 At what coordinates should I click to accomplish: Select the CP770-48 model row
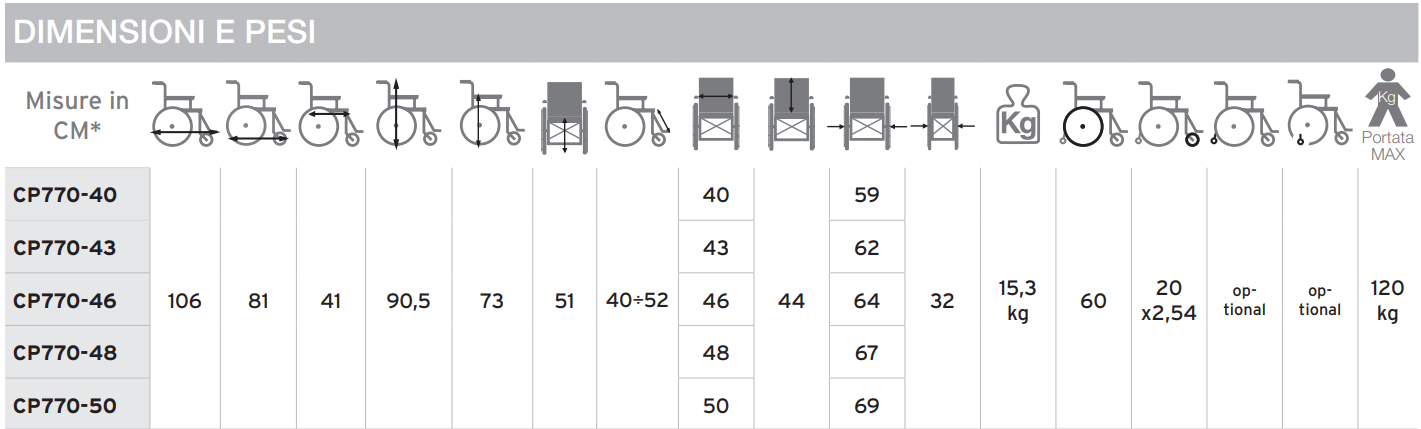click(x=66, y=353)
